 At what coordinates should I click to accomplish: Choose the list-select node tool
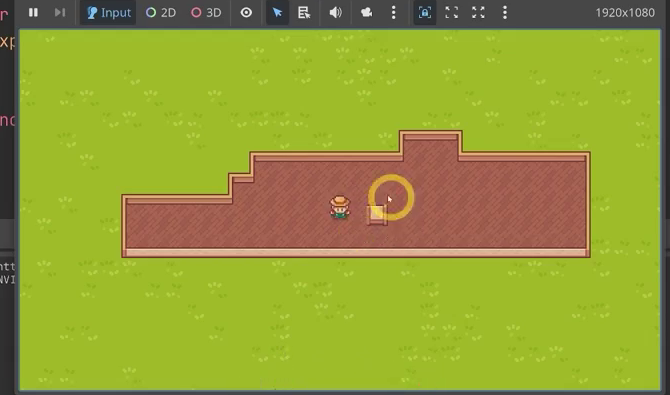[x=304, y=12]
